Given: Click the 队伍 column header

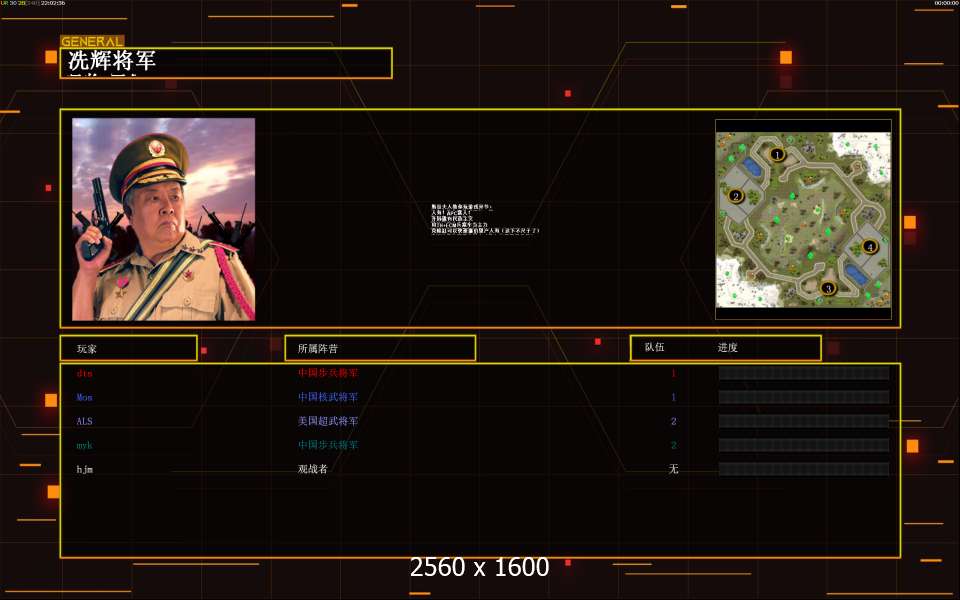Looking at the screenshot, I should tap(654, 347).
